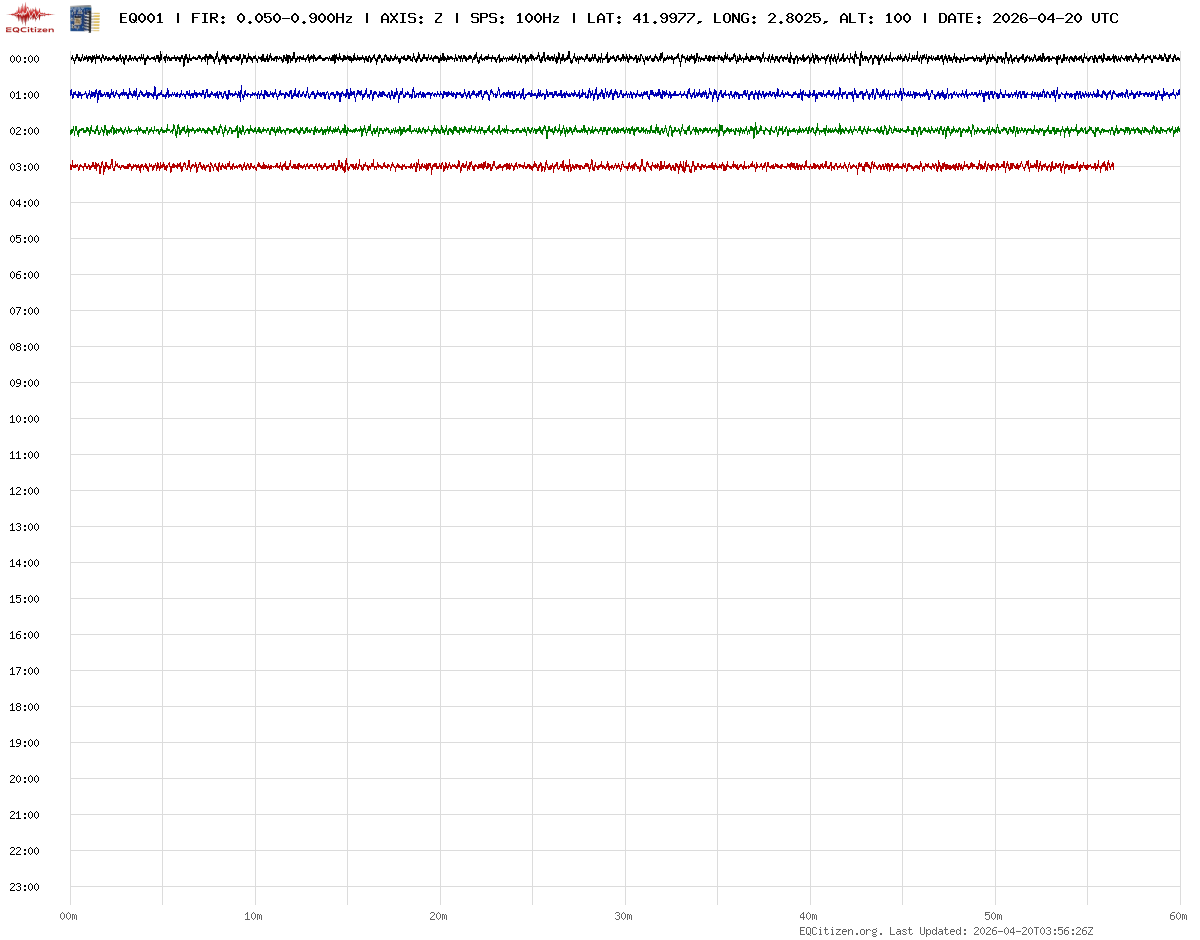Screen dimensions: 1200x940
Task: Click the black 00:00 hour trace
Action: click(x=600, y=59)
